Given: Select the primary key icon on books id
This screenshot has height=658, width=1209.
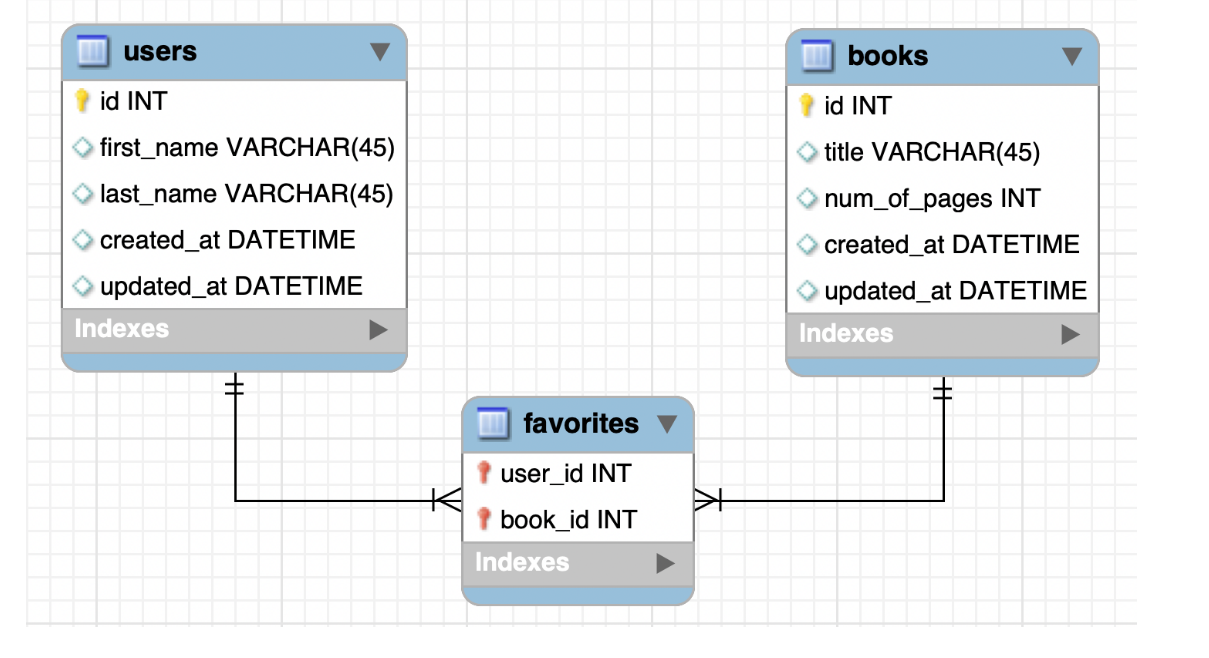Looking at the screenshot, I should tap(806, 105).
